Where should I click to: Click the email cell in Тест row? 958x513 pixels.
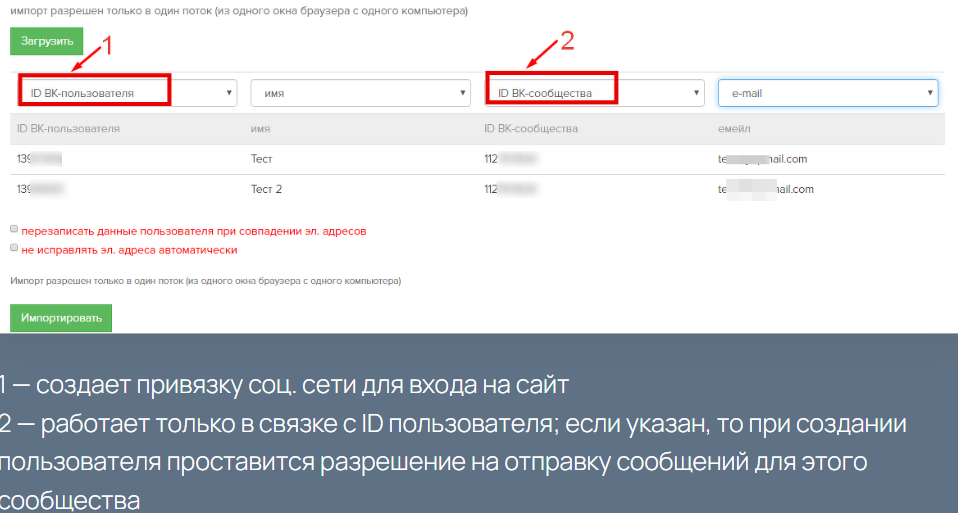pos(762,159)
